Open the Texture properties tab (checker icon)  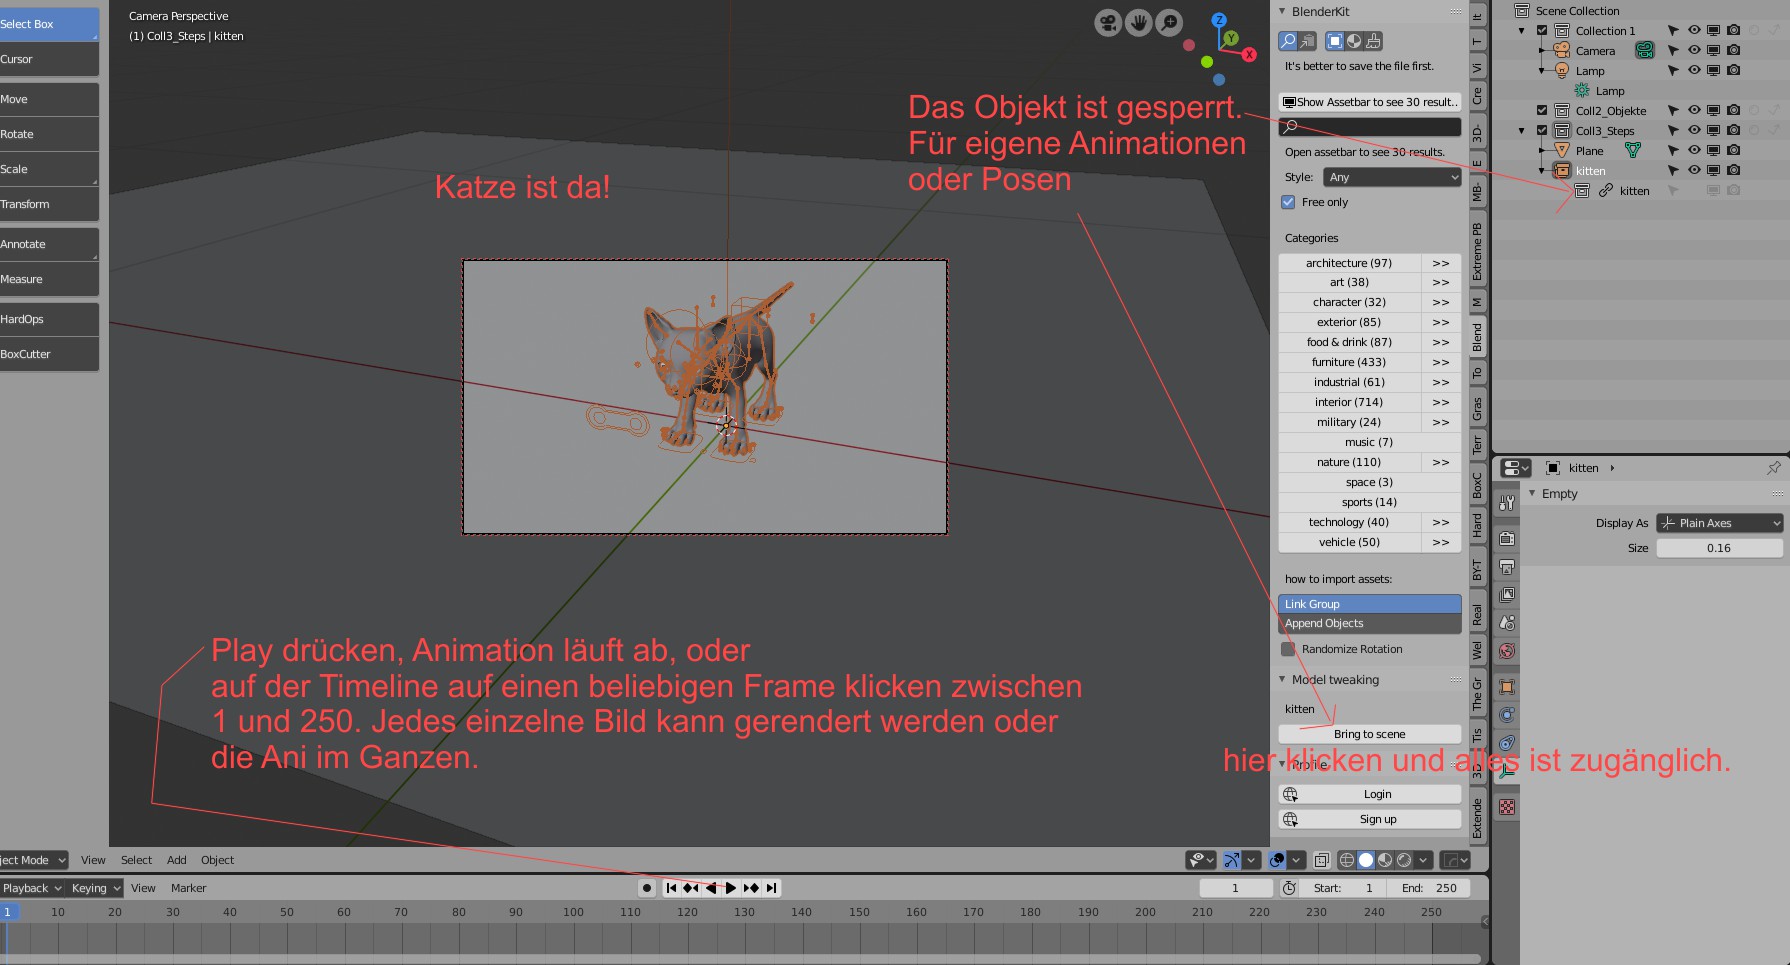[1507, 807]
